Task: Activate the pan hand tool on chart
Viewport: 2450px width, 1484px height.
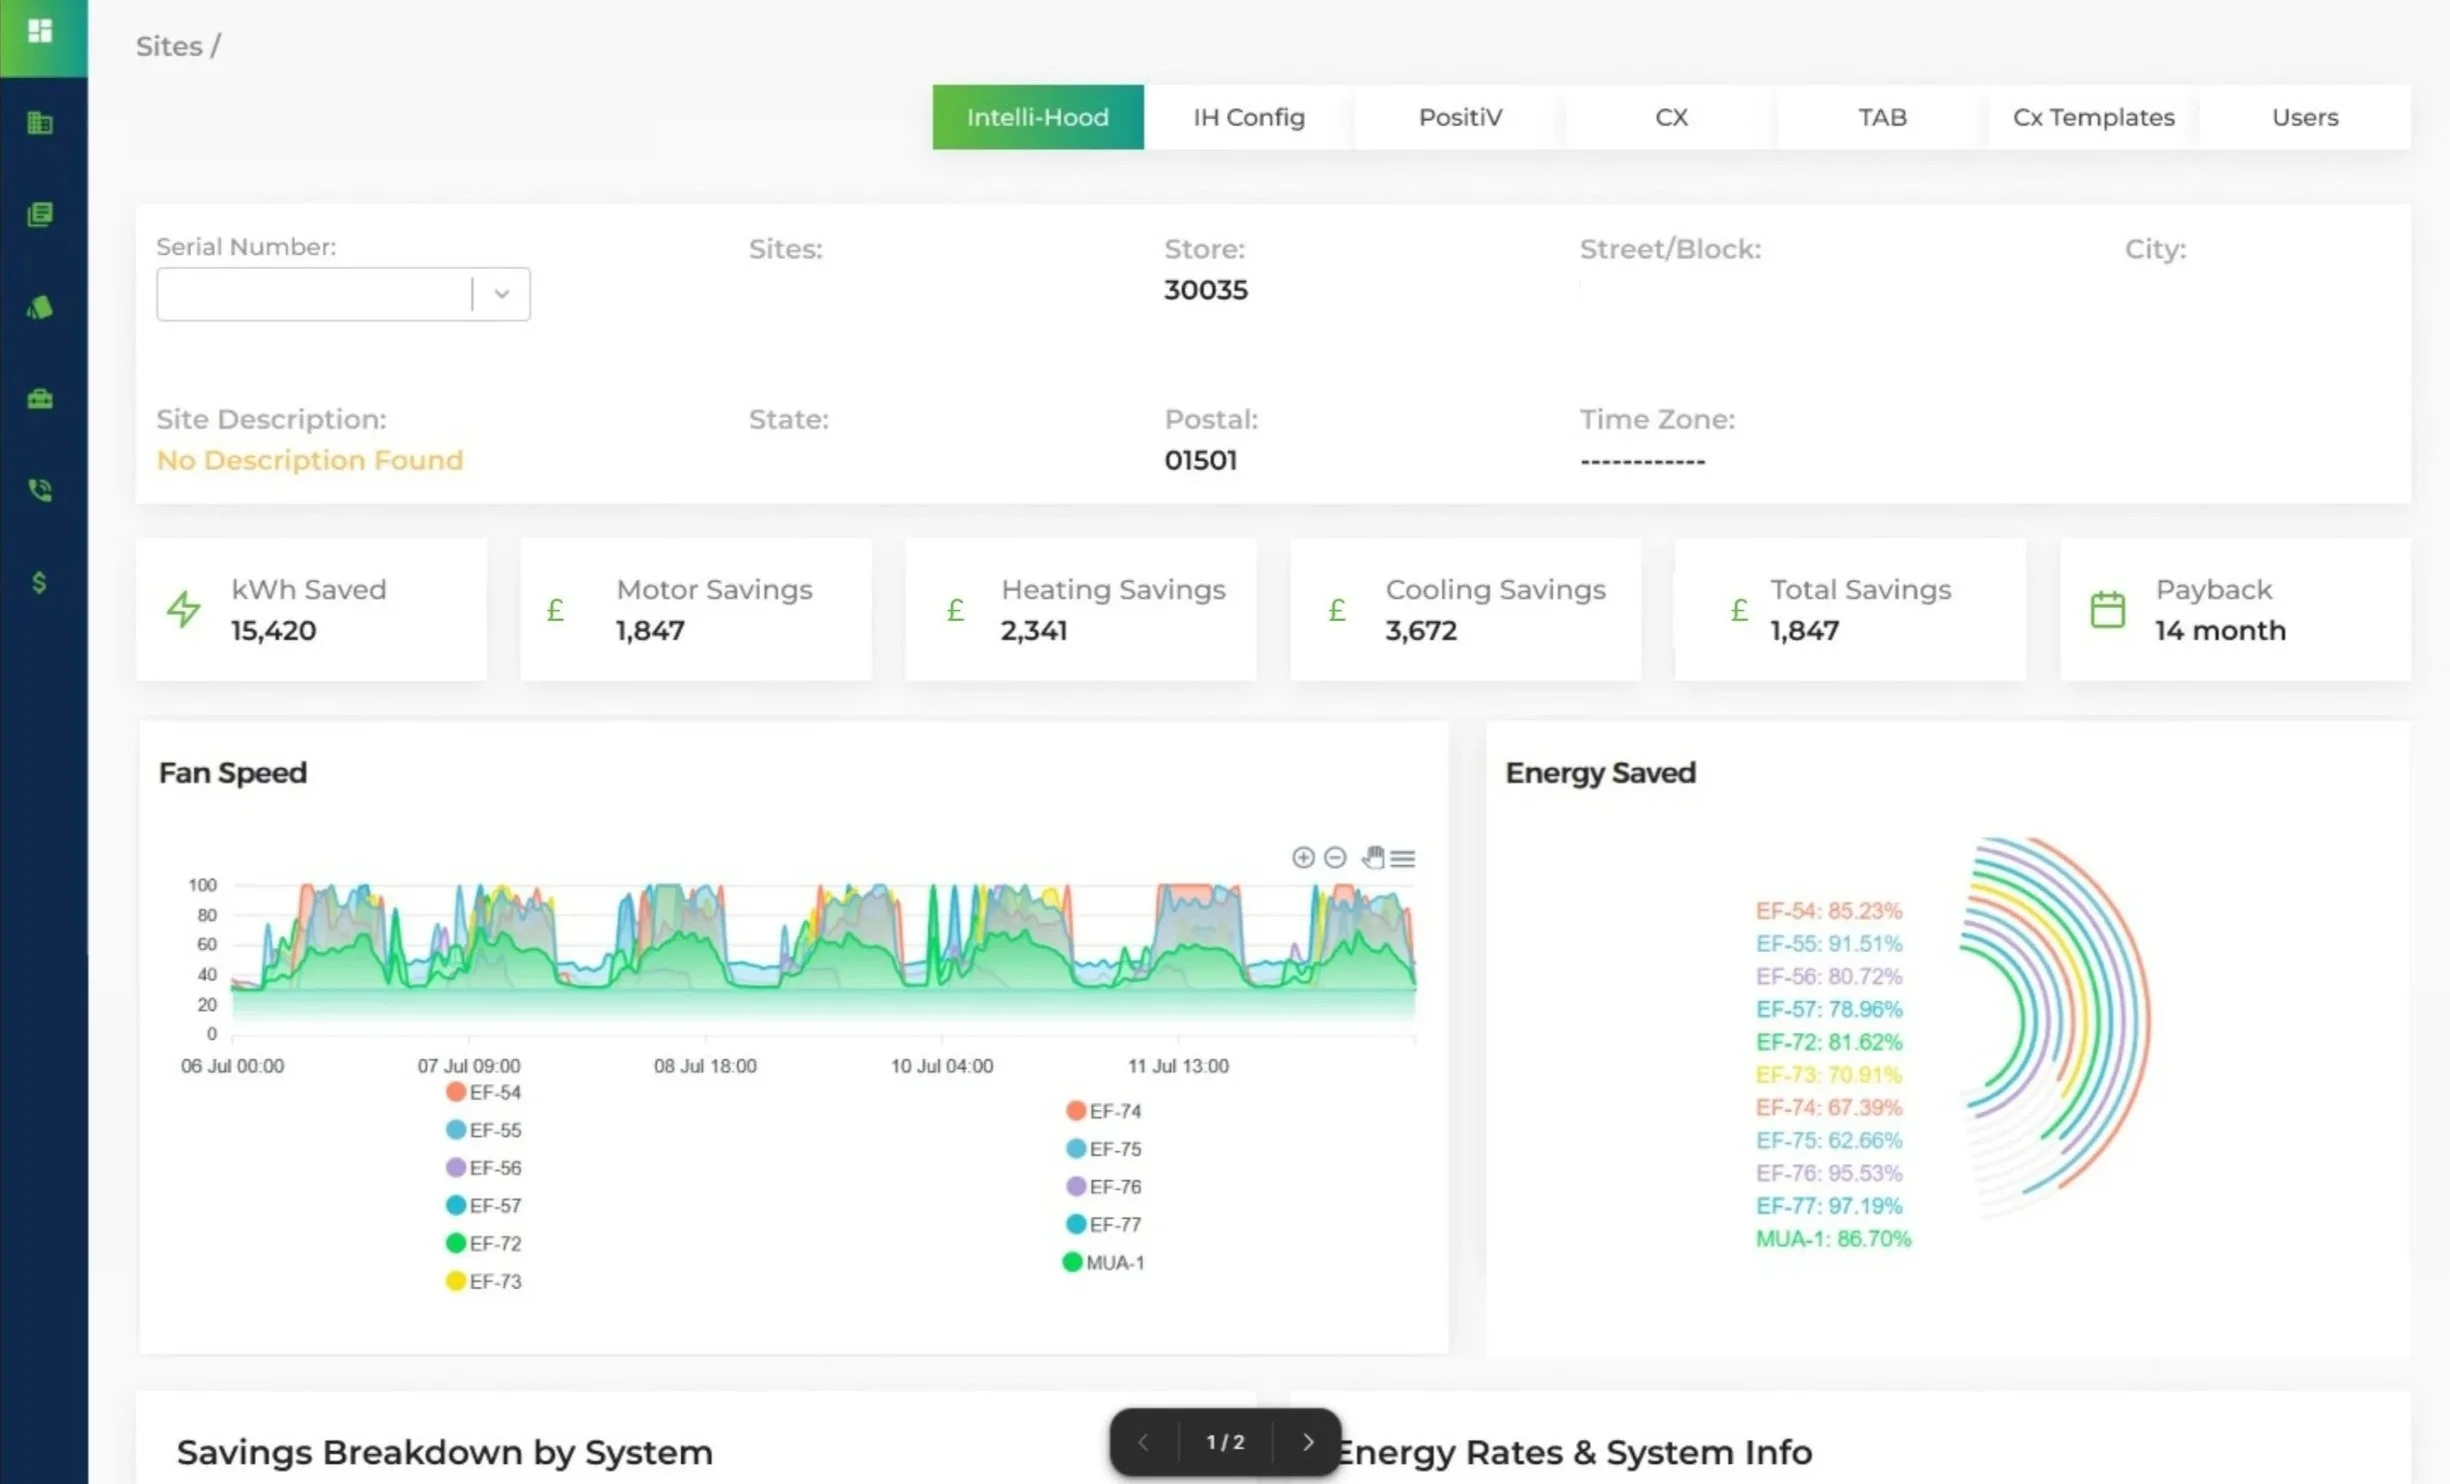Action: pyautogui.click(x=1373, y=857)
